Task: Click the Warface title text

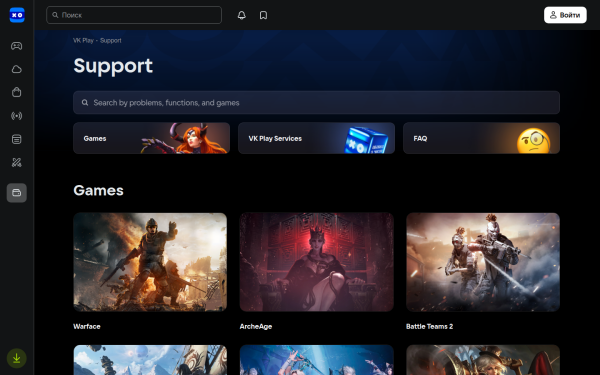Action: (x=86, y=326)
